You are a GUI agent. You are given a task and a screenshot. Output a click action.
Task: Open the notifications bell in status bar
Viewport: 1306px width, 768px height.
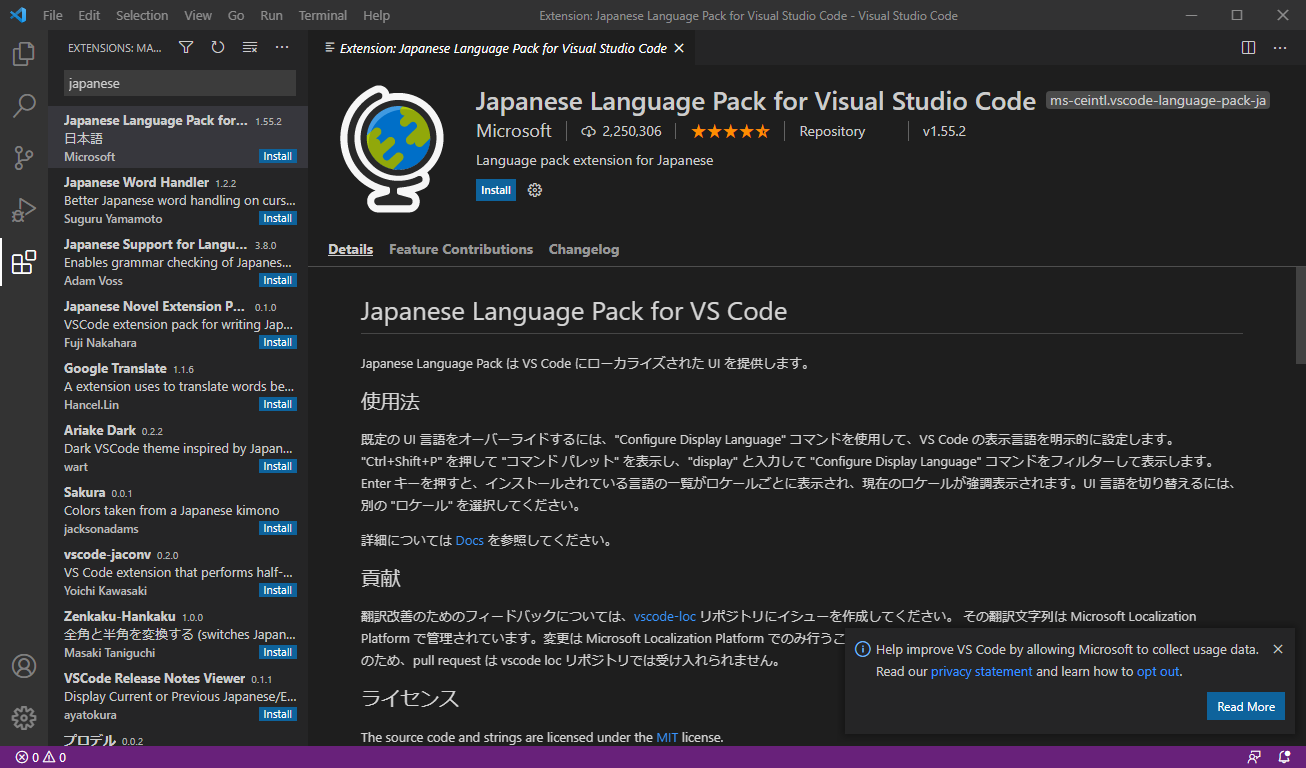[1283, 757]
